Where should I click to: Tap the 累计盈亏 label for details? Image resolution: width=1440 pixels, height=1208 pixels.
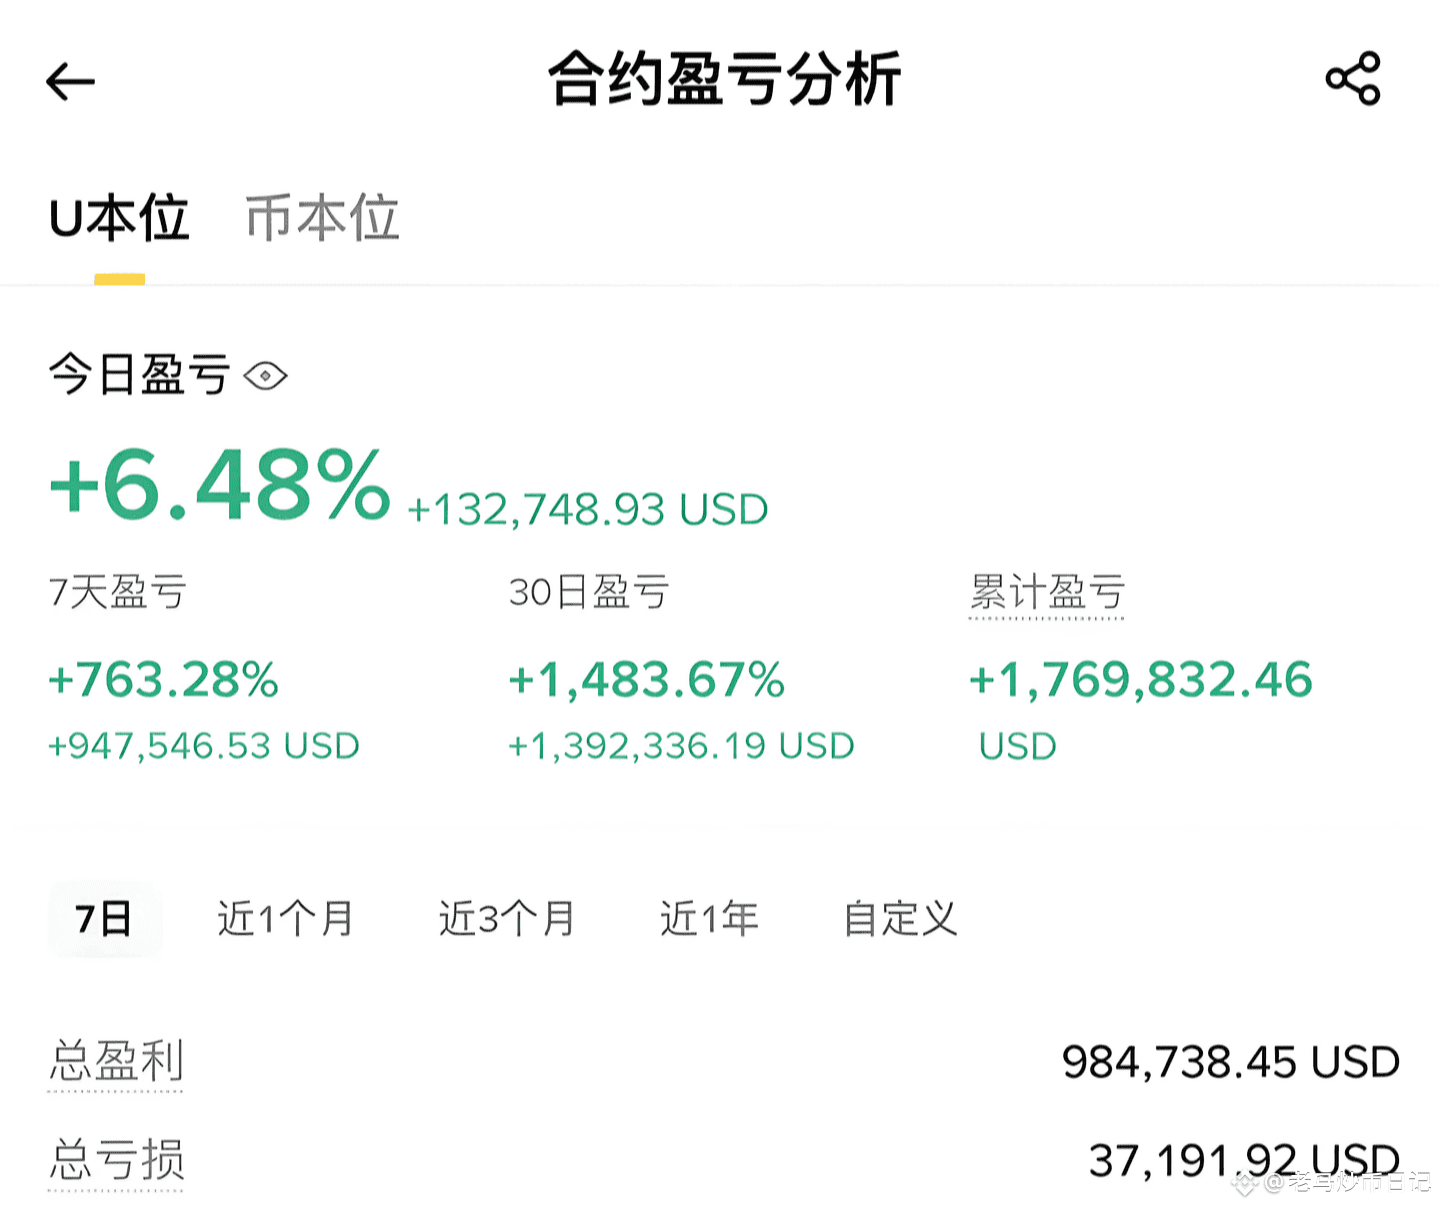pos(1046,593)
